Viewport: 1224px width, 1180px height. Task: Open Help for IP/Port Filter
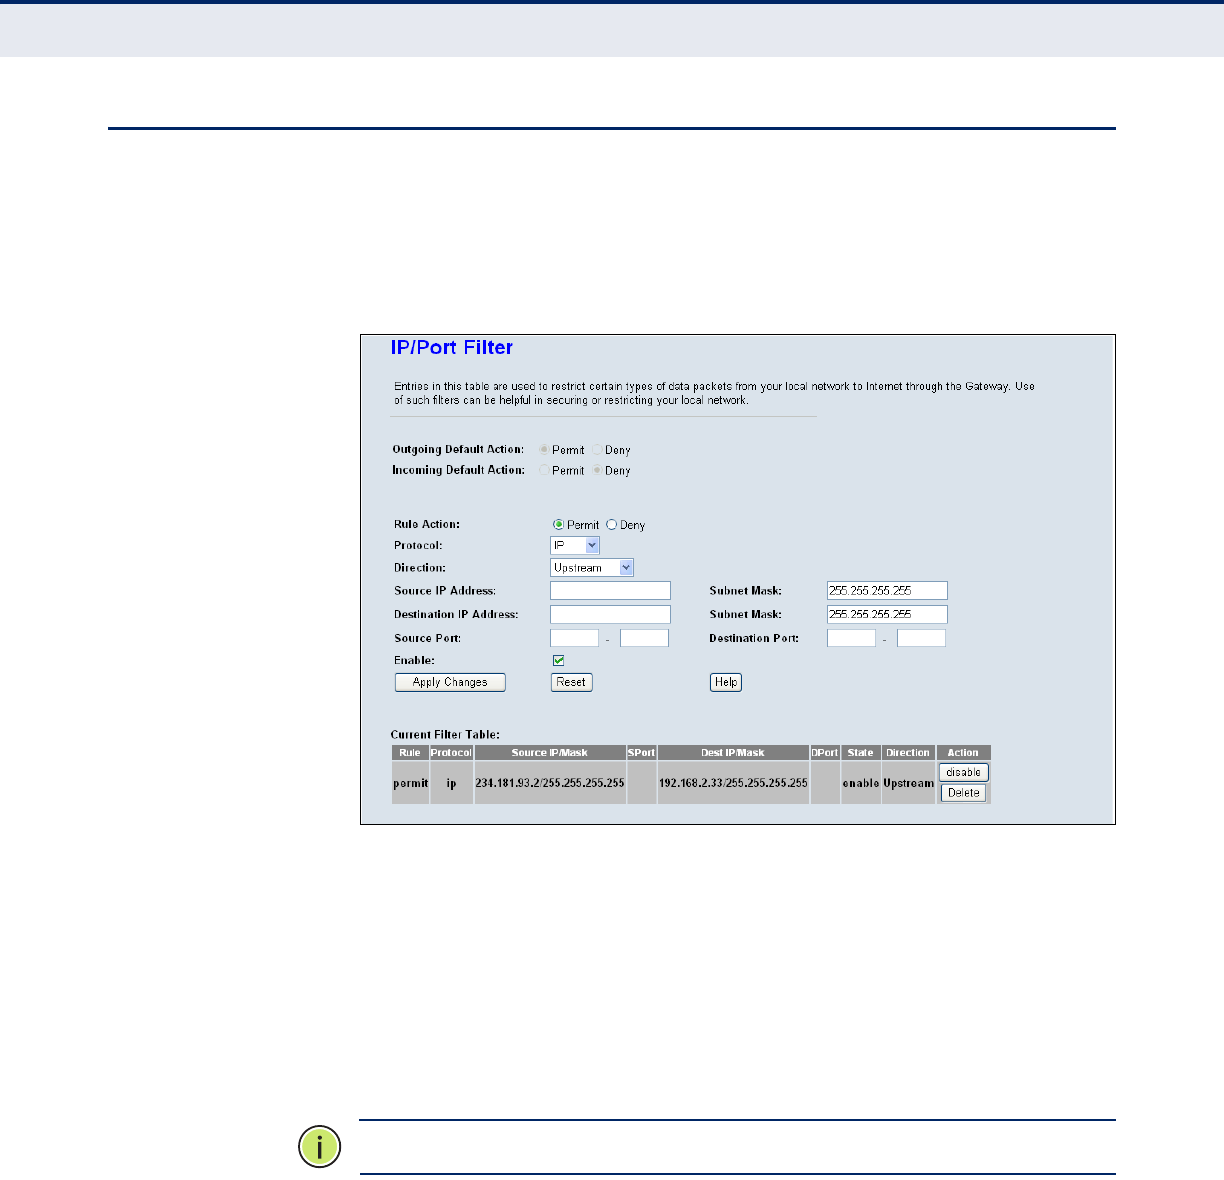point(726,682)
